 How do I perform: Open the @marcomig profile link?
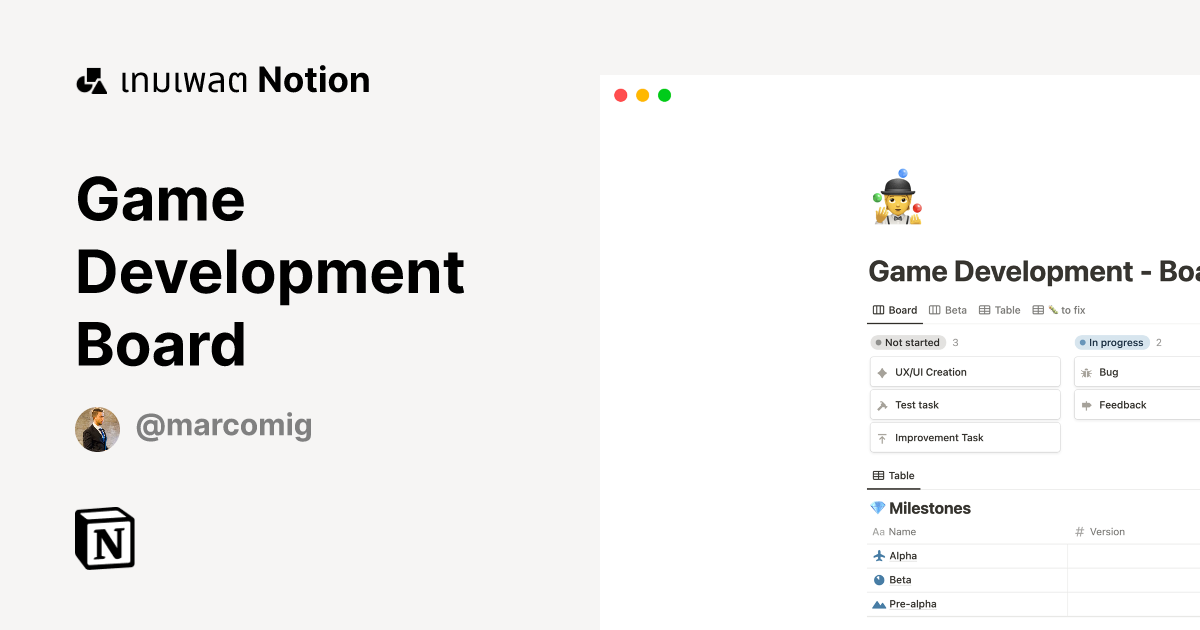pos(224,426)
